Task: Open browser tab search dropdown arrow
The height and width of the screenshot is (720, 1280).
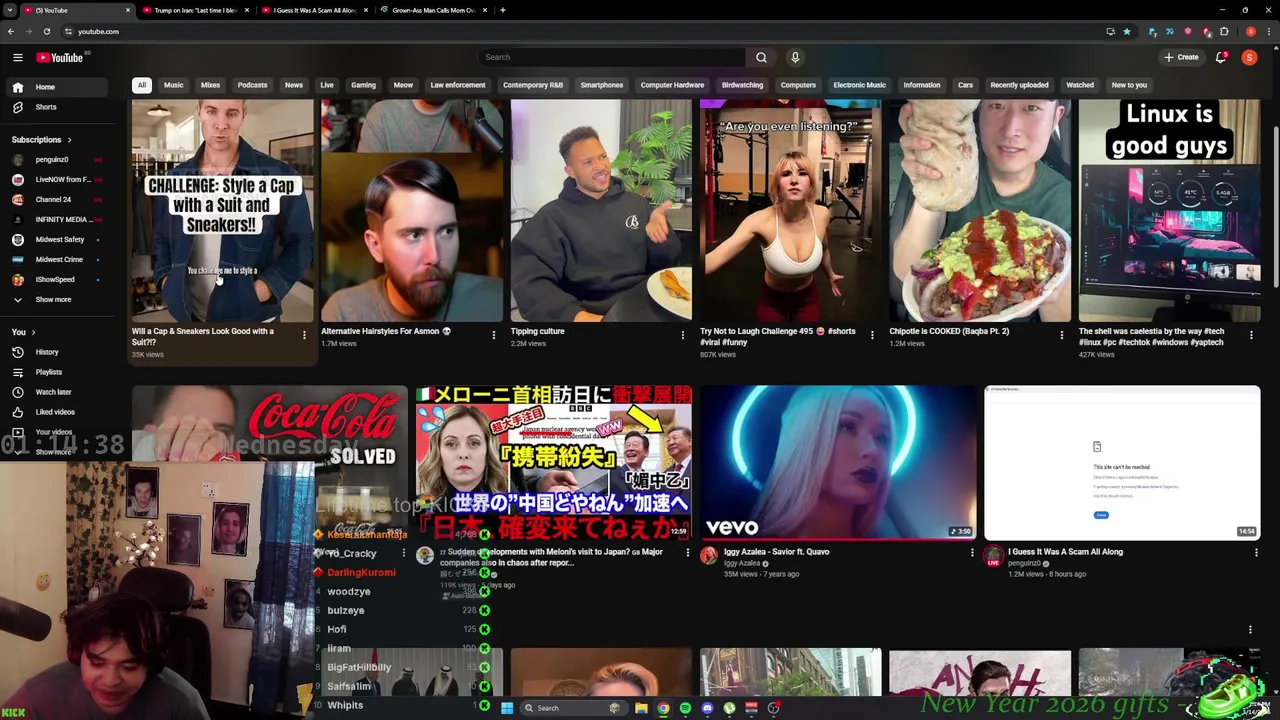Action: pos(9,10)
